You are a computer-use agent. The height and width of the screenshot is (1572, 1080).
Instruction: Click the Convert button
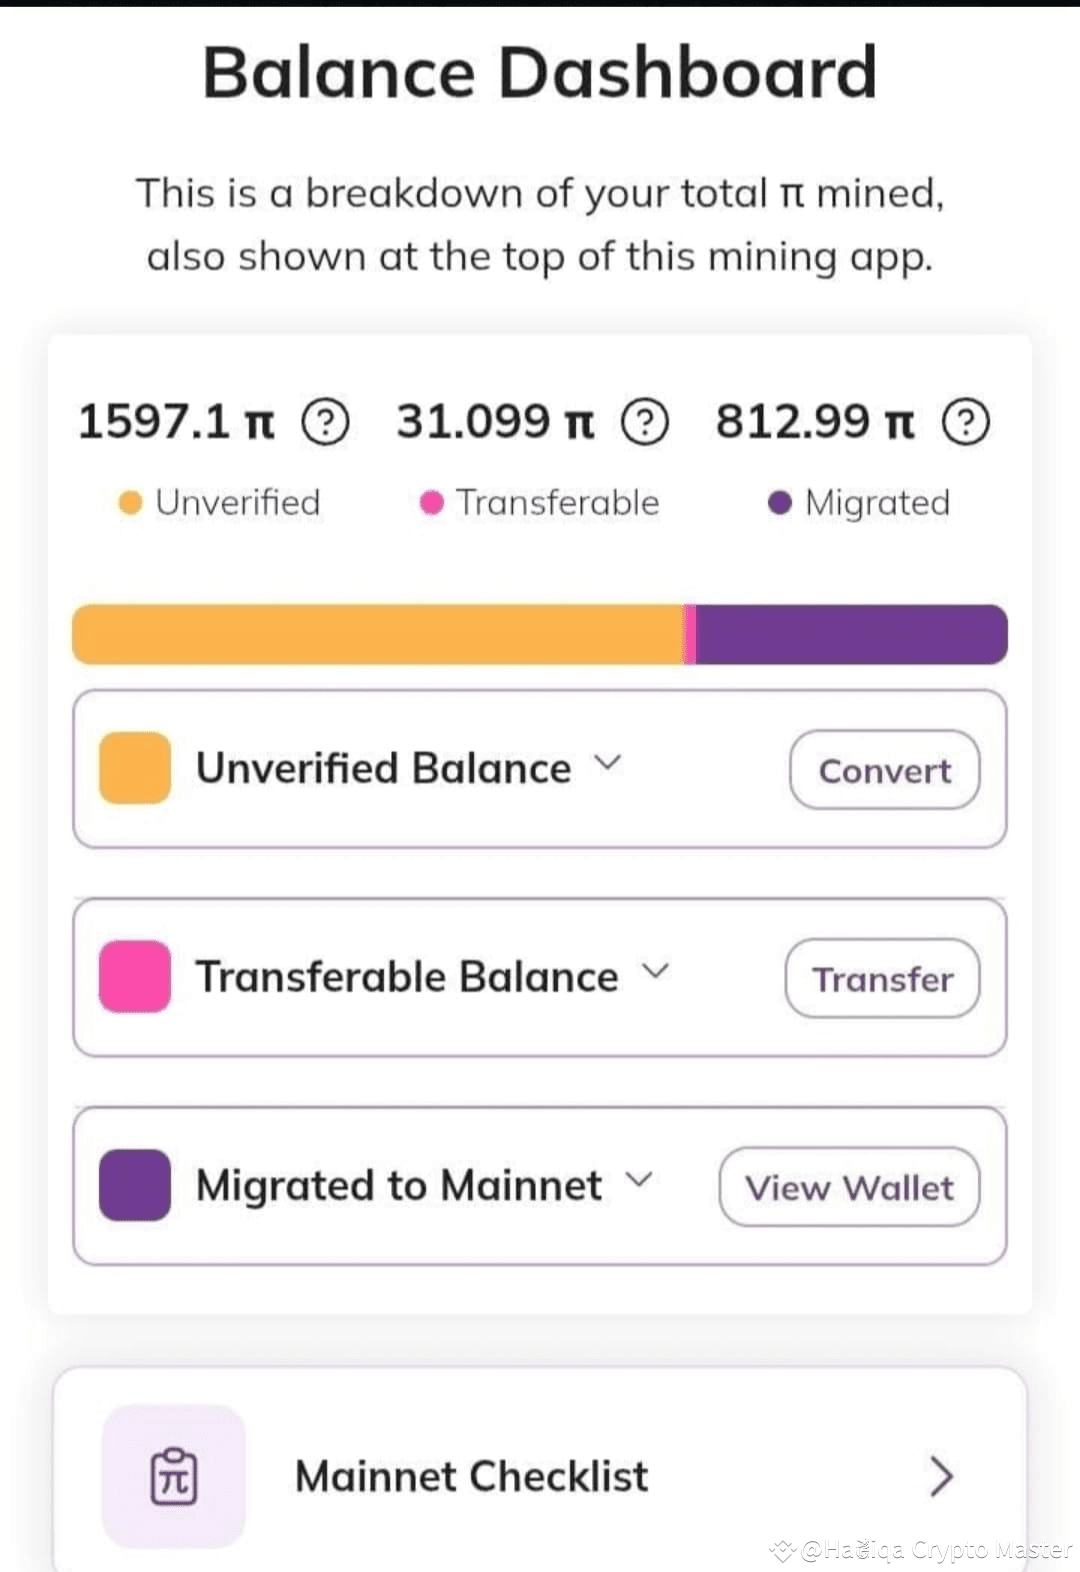[x=885, y=770]
